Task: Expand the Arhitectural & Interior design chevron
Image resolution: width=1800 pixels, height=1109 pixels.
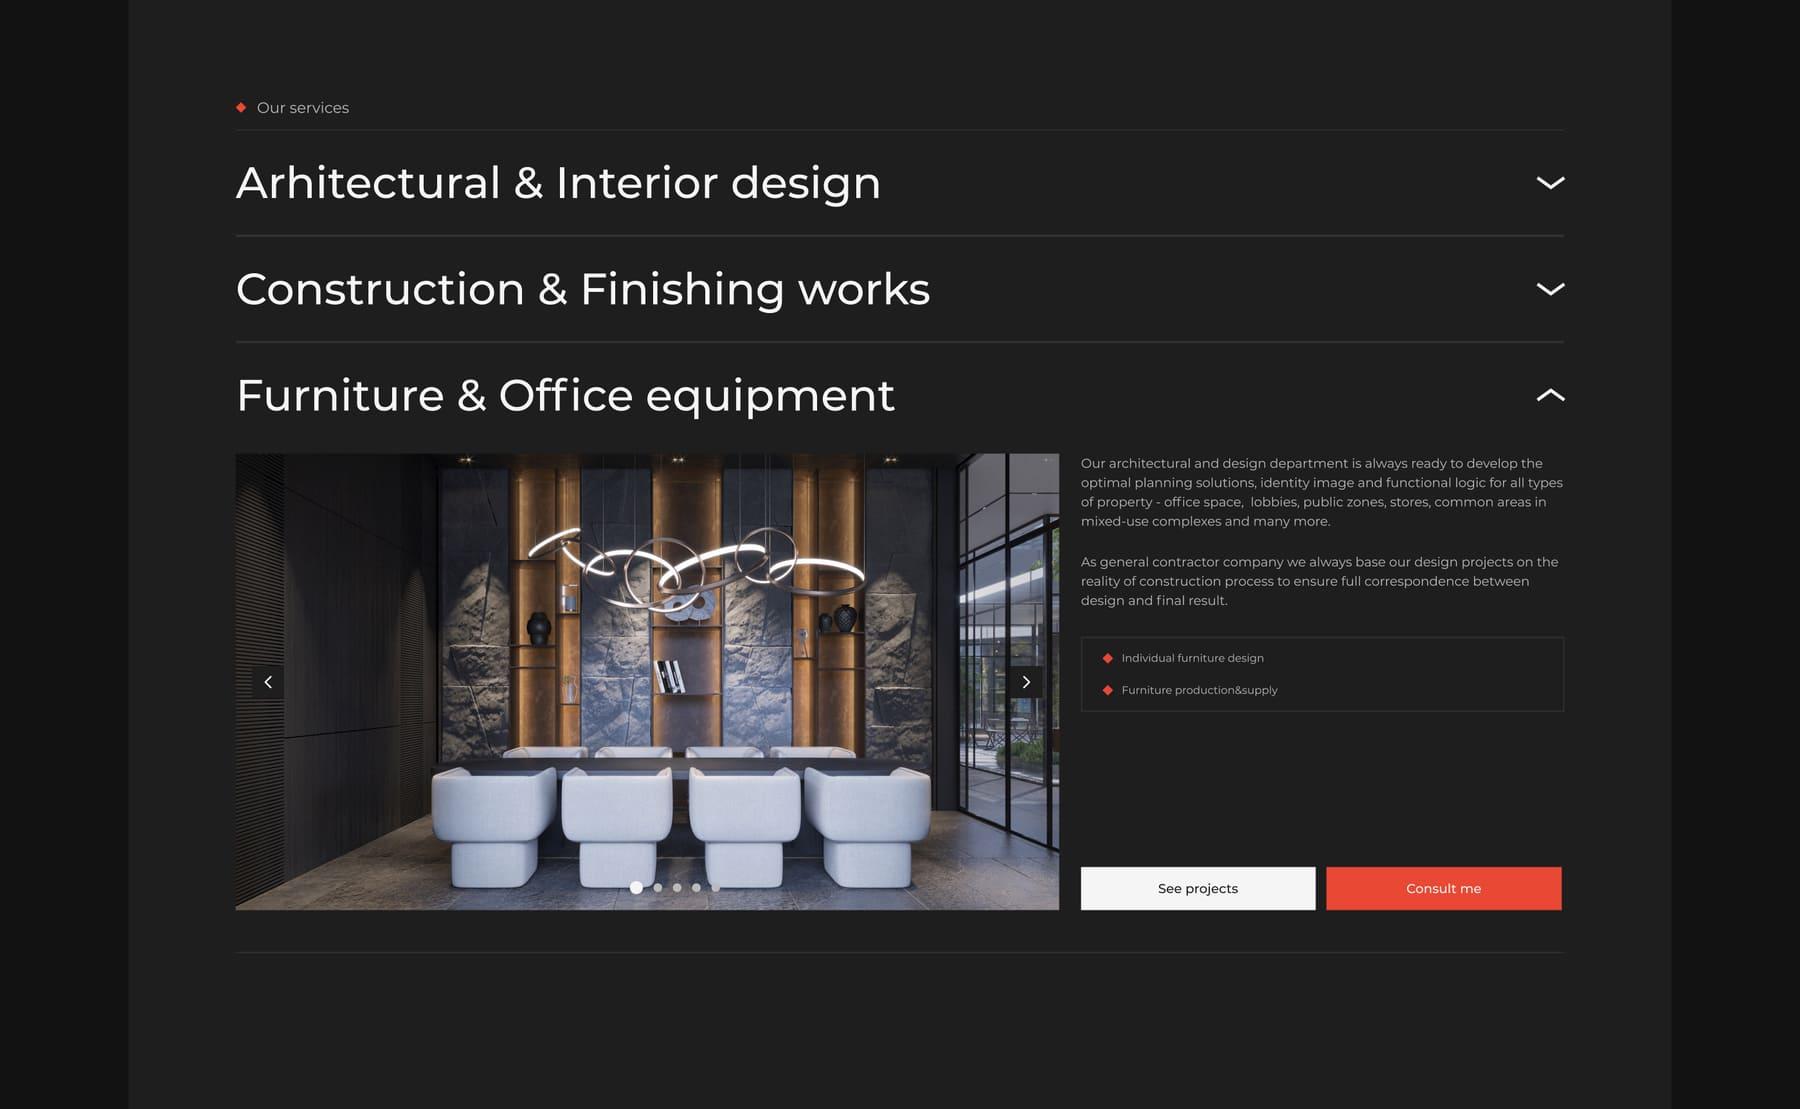Action: coord(1549,183)
